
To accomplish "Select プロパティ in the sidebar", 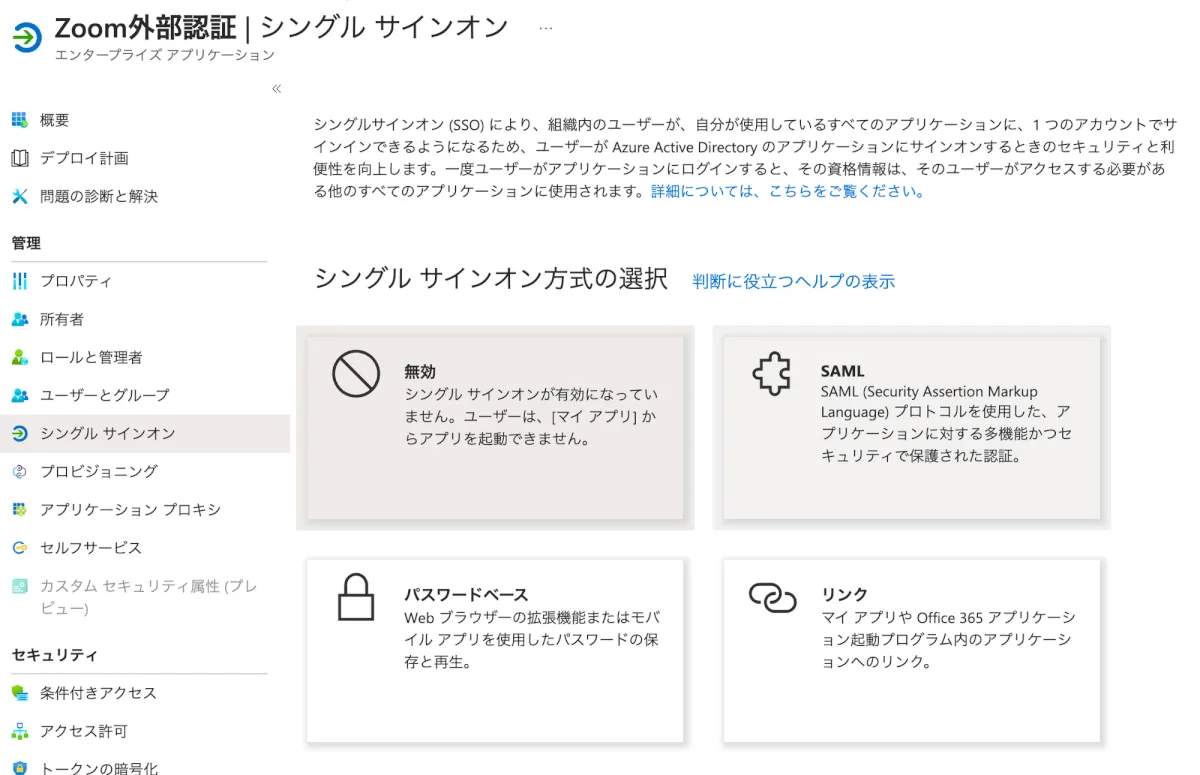I will tap(76, 281).
